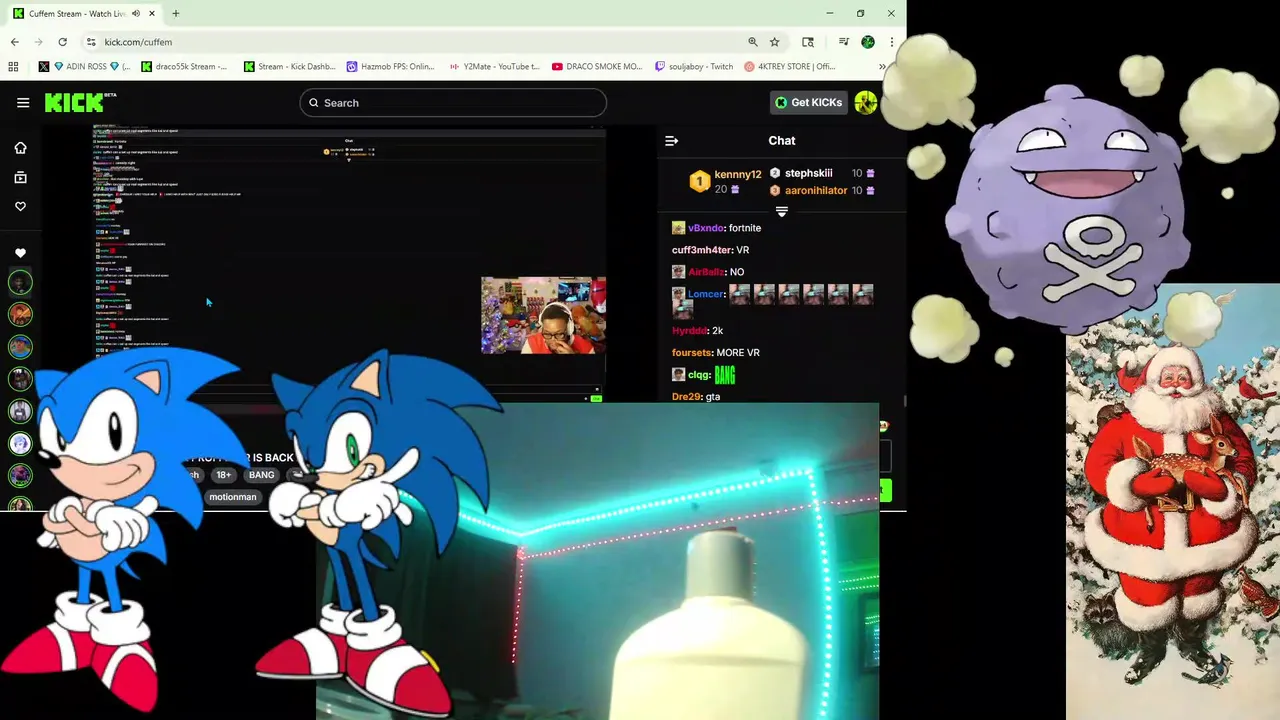Click chat username AirBallz
Screen dimensions: 1280x720
[705, 272]
